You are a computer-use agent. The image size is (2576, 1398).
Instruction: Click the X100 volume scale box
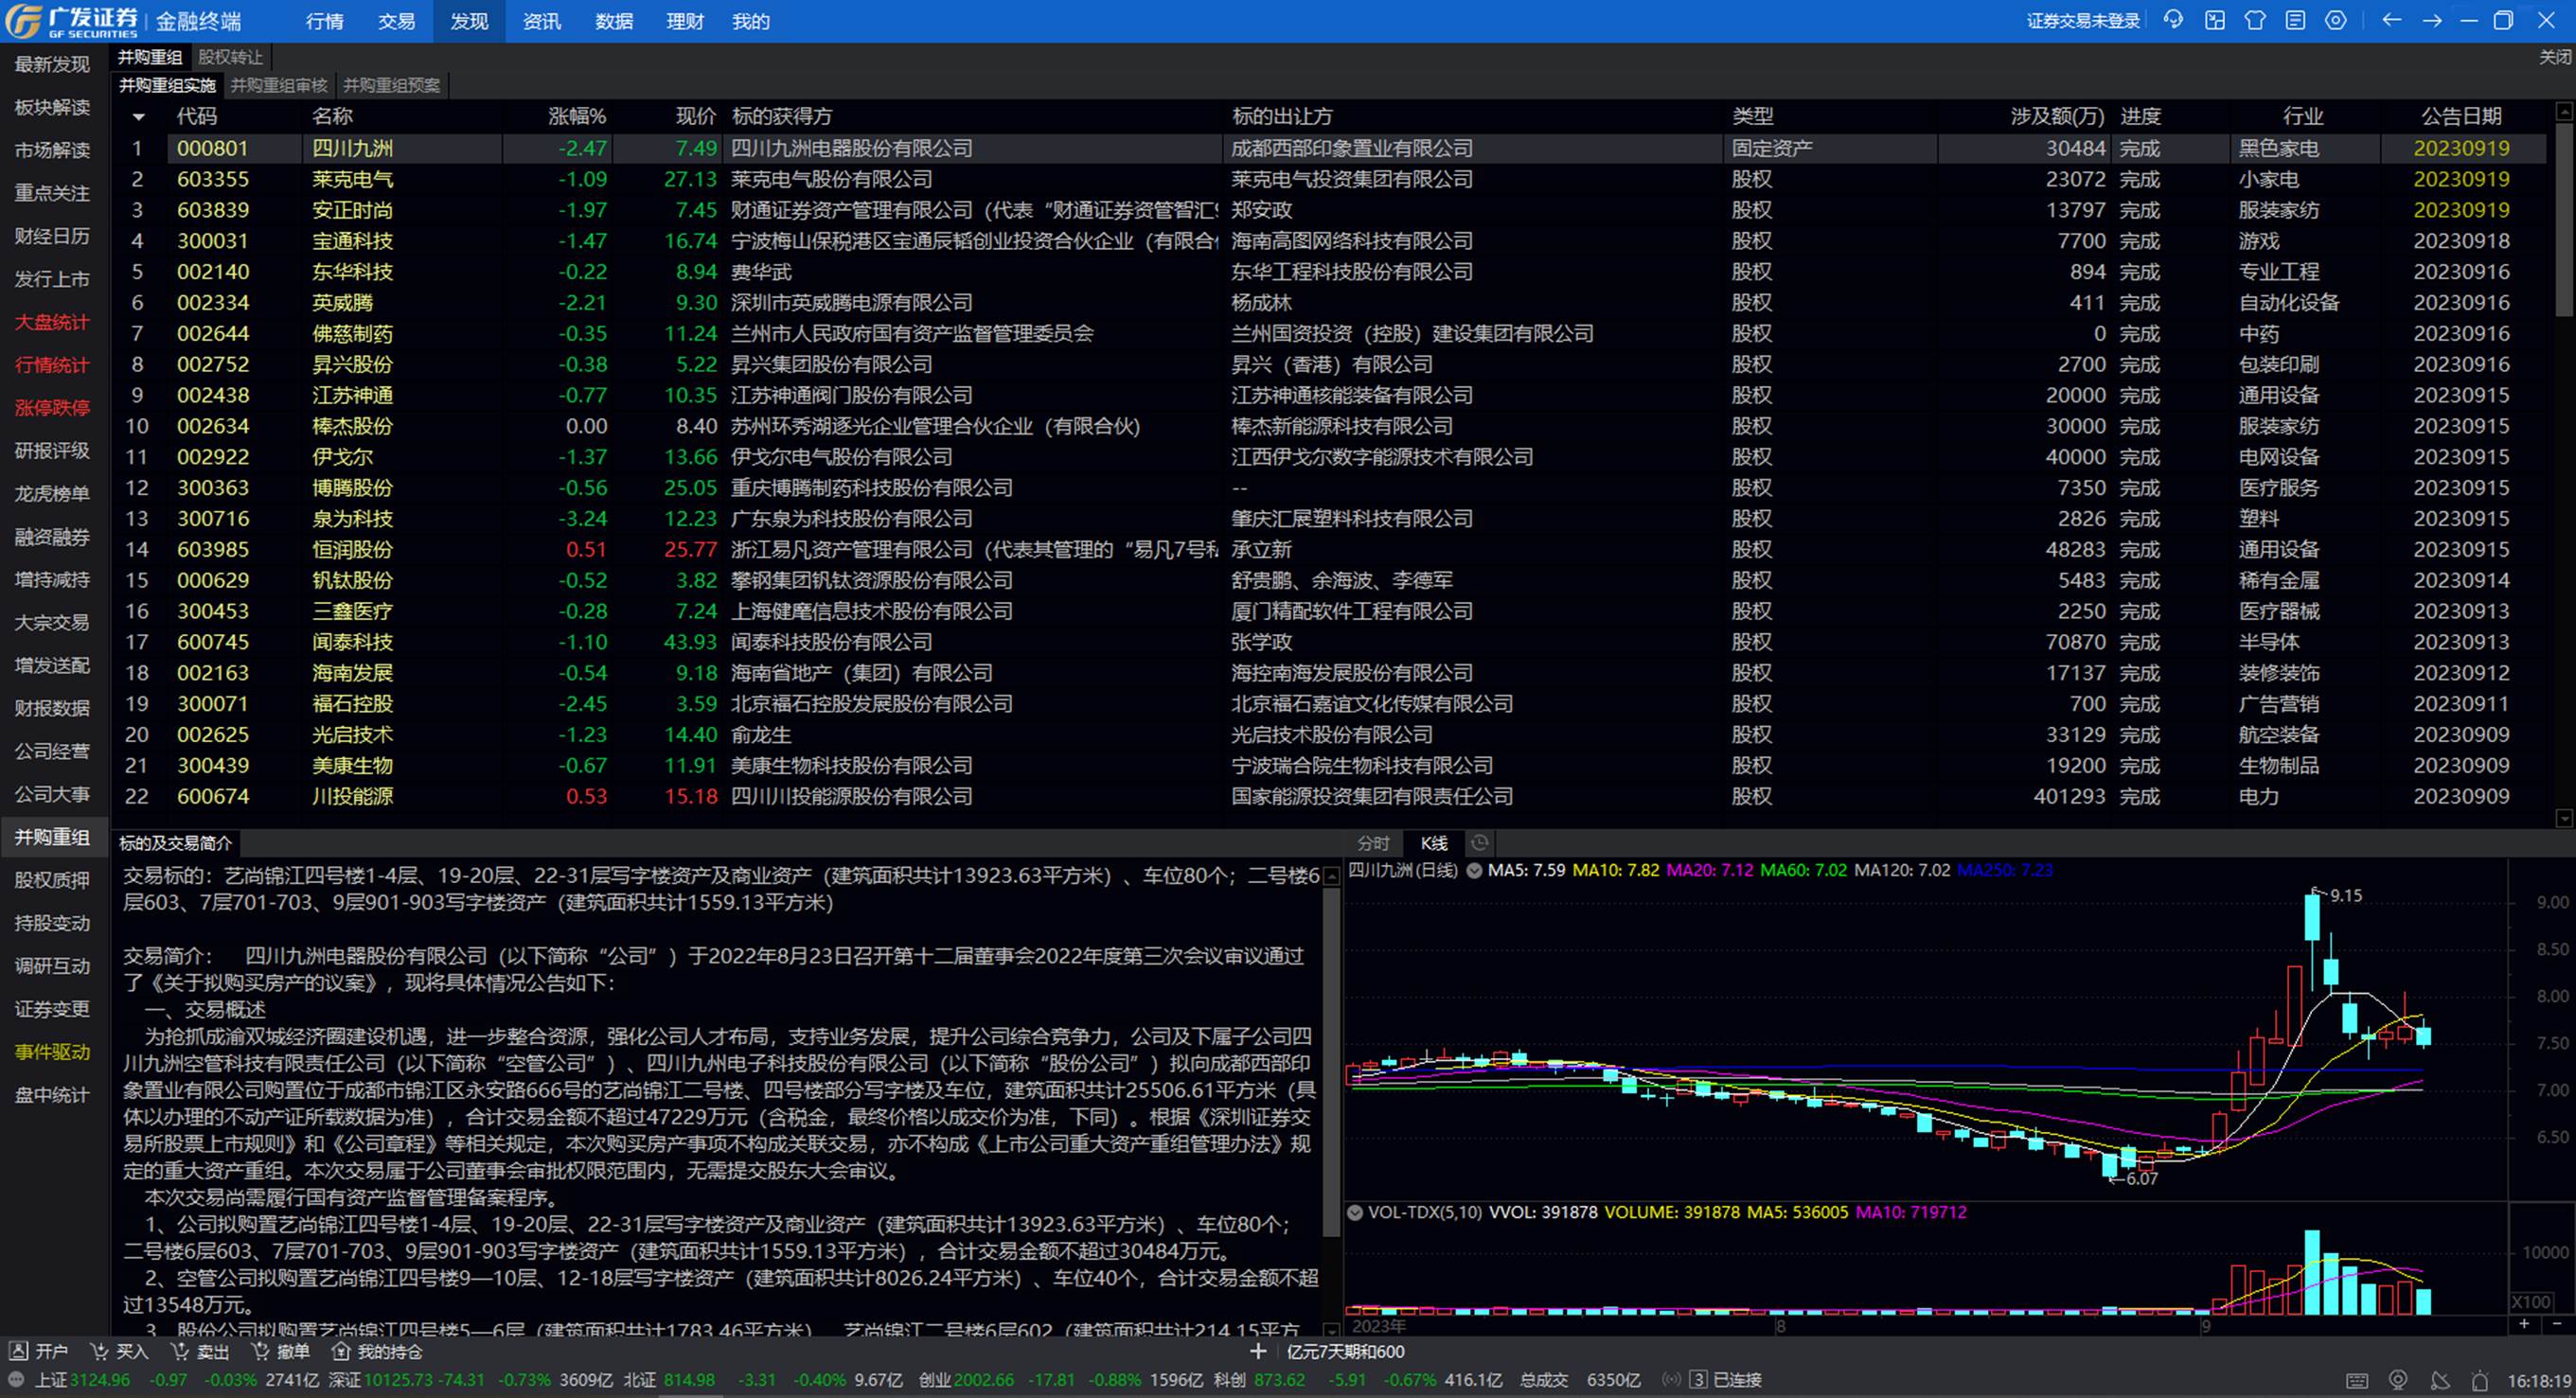(2532, 1301)
